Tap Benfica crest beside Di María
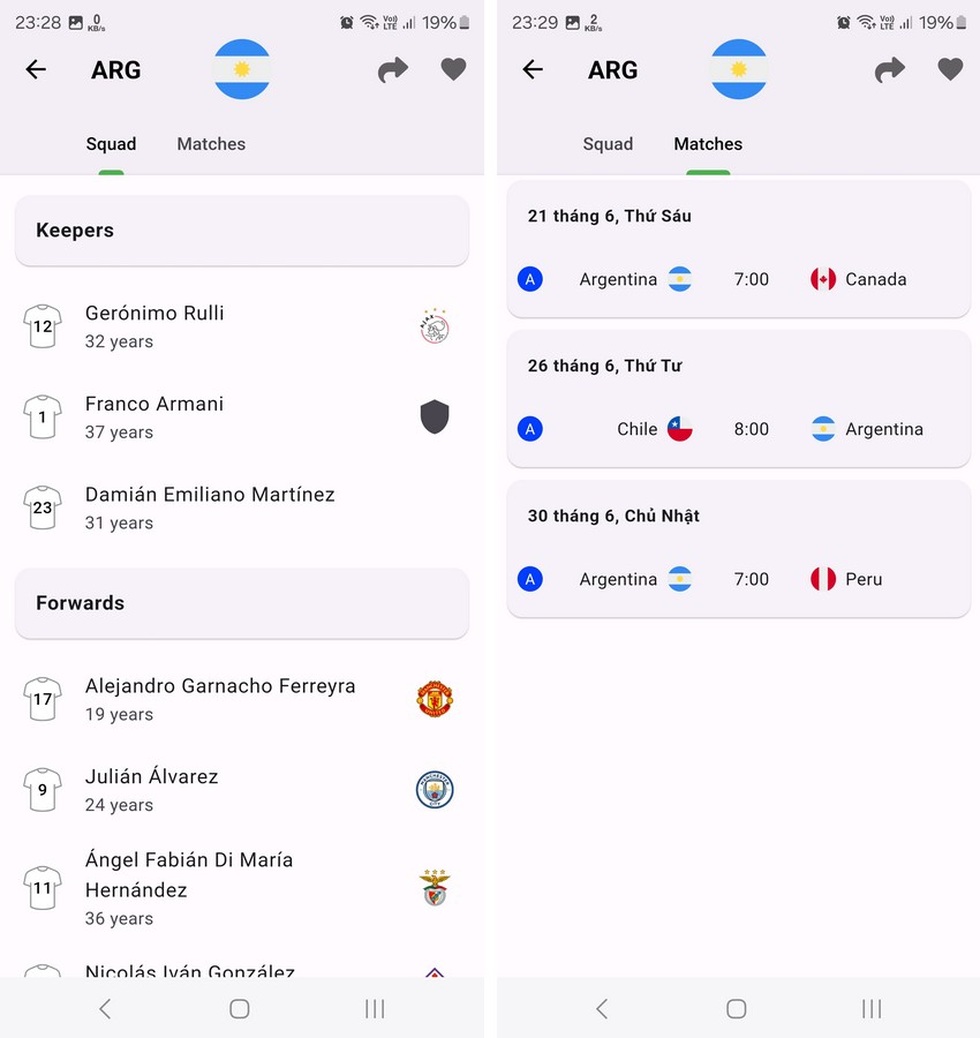The width and height of the screenshot is (980, 1038). coord(435,888)
